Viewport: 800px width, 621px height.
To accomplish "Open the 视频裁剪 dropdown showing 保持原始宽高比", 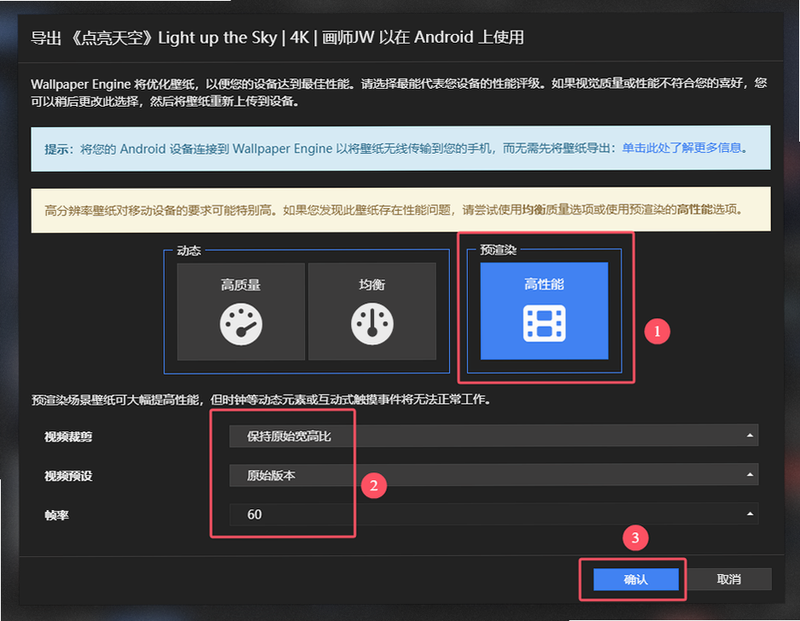I will point(493,436).
